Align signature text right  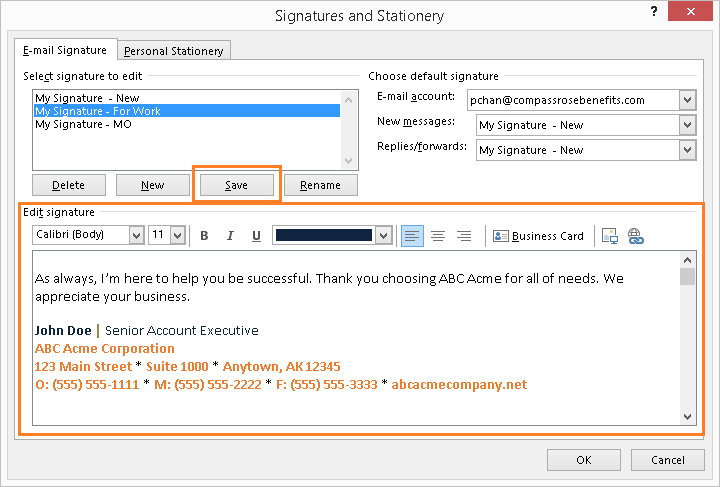[464, 236]
